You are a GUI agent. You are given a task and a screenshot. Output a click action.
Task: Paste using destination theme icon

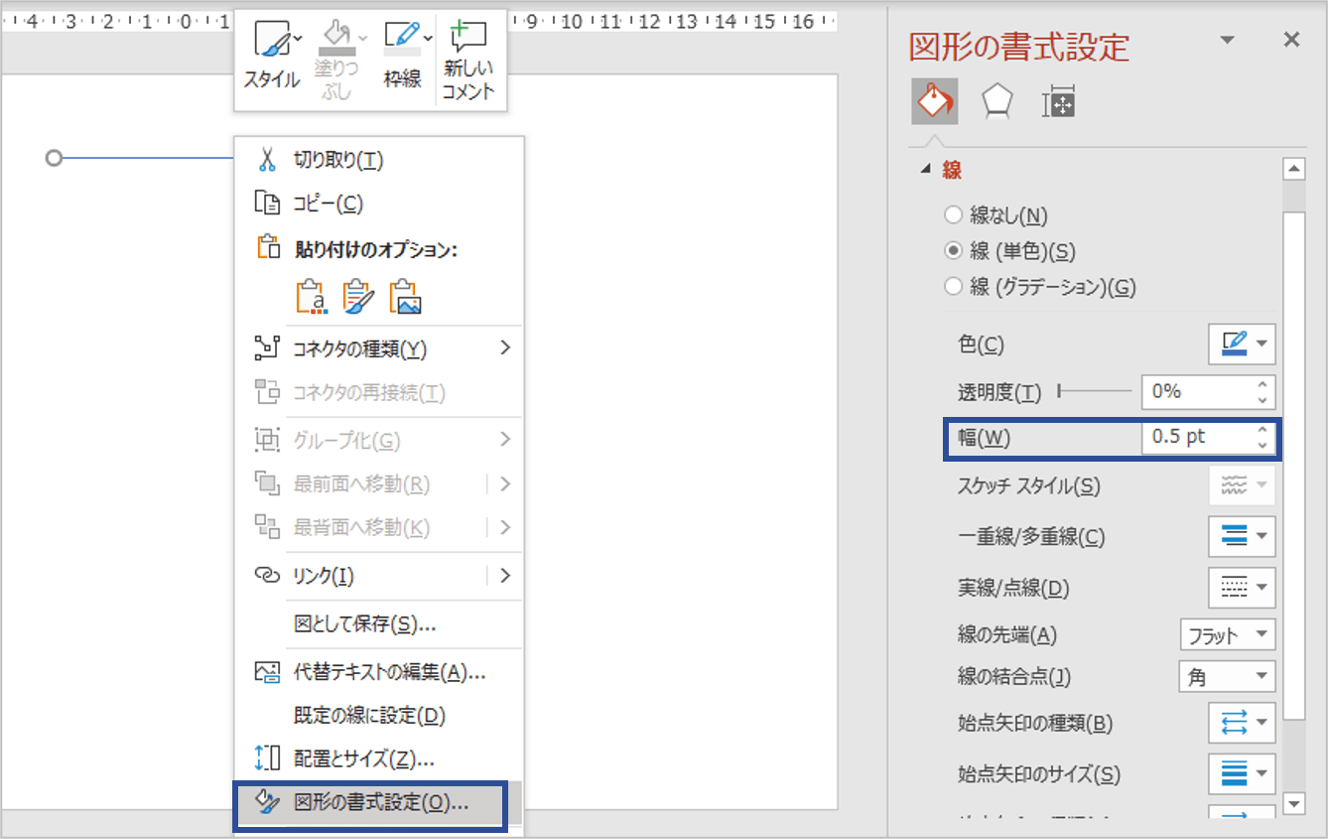(x=313, y=297)
